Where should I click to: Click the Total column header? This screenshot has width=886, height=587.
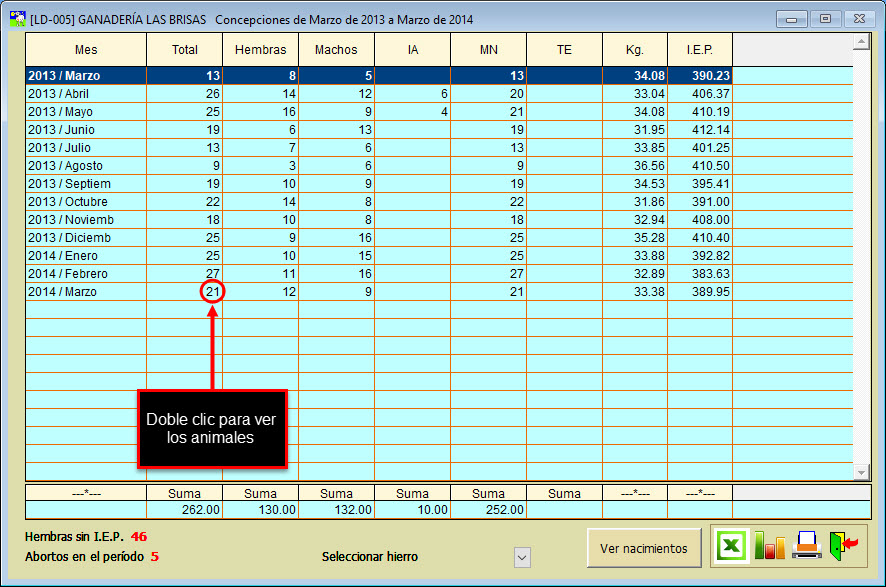pyautogui.click(x=184, y=50)
